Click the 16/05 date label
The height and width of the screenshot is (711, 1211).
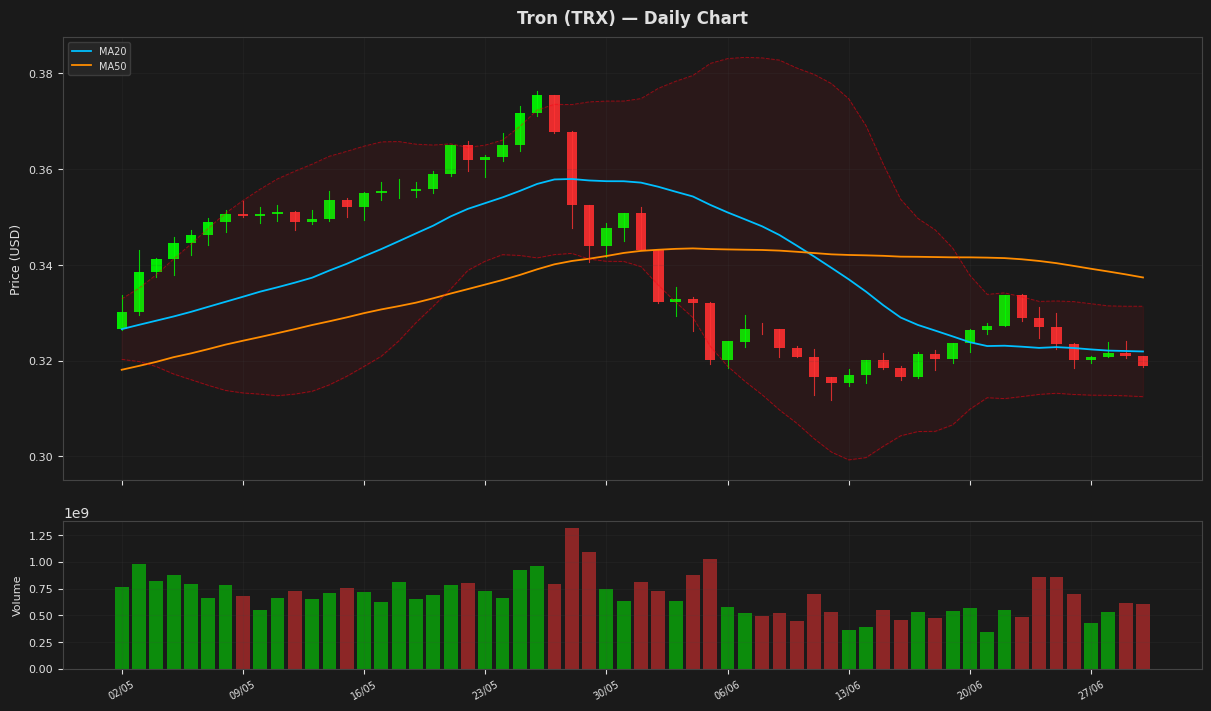click(x=363, y=690)
